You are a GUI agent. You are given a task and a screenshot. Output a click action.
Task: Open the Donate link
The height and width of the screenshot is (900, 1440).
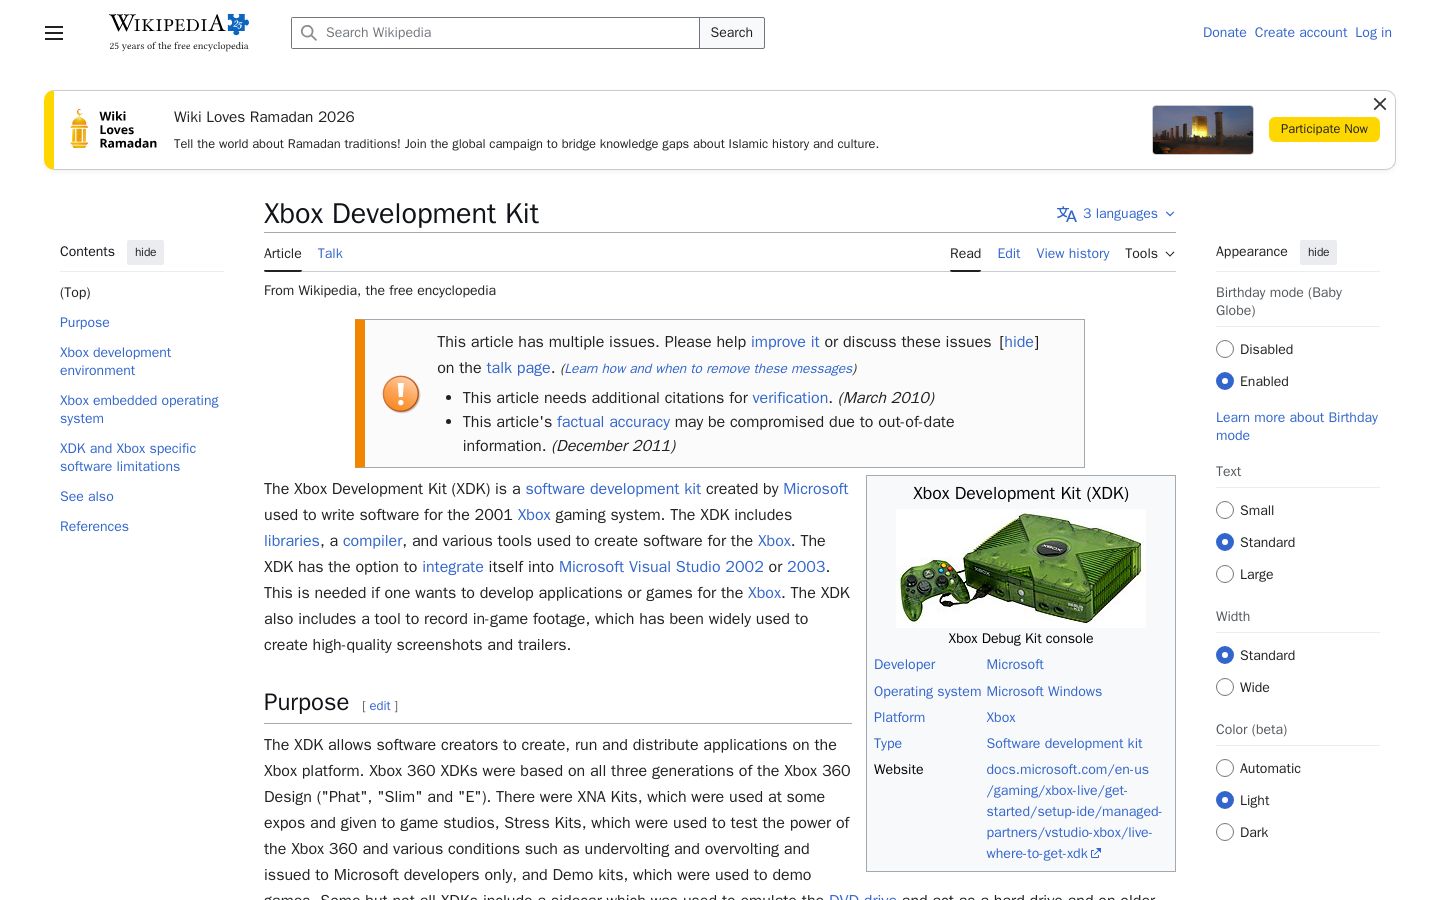[x=1224, y=33]
